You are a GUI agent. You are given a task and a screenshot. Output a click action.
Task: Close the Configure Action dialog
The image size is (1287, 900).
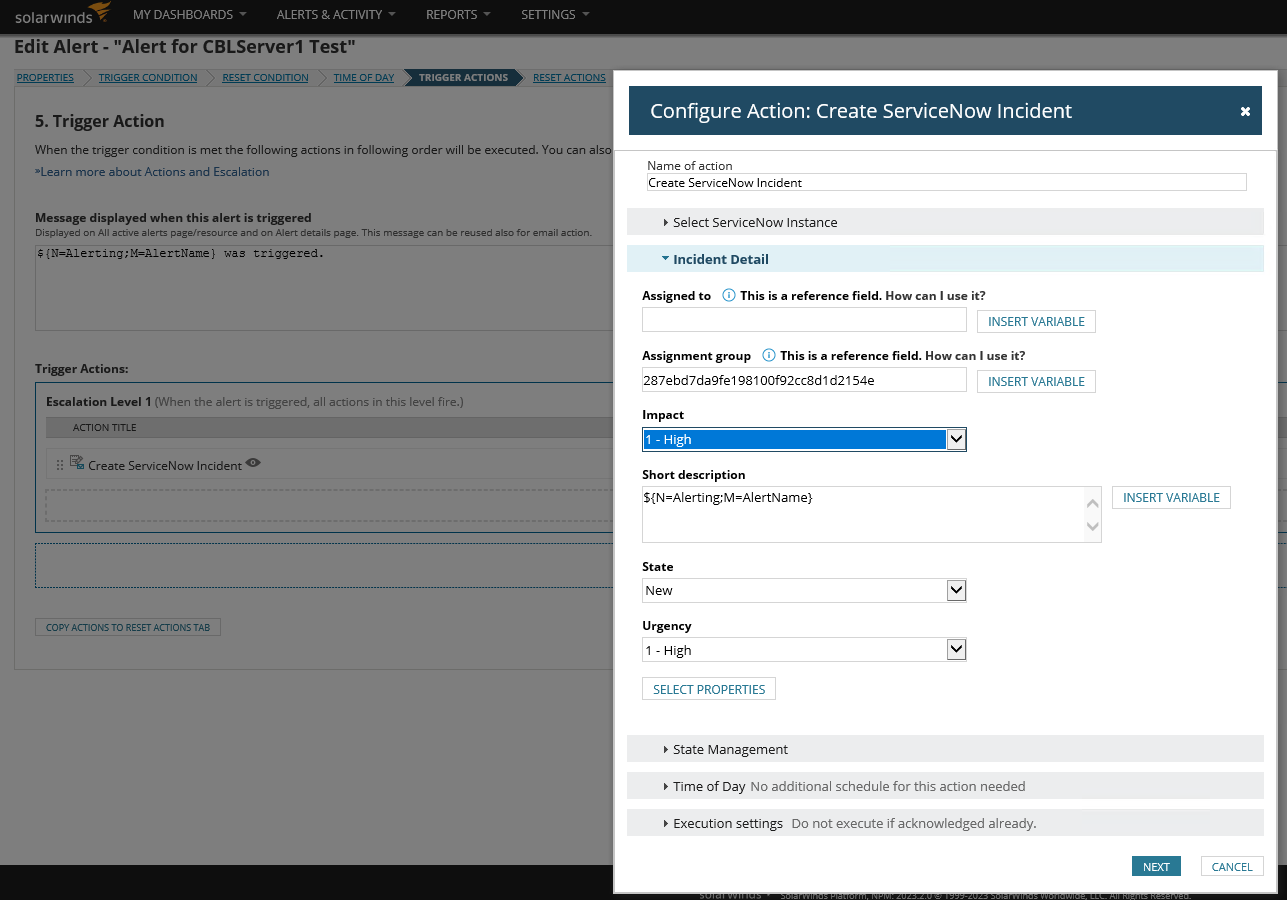[1245, 112]
